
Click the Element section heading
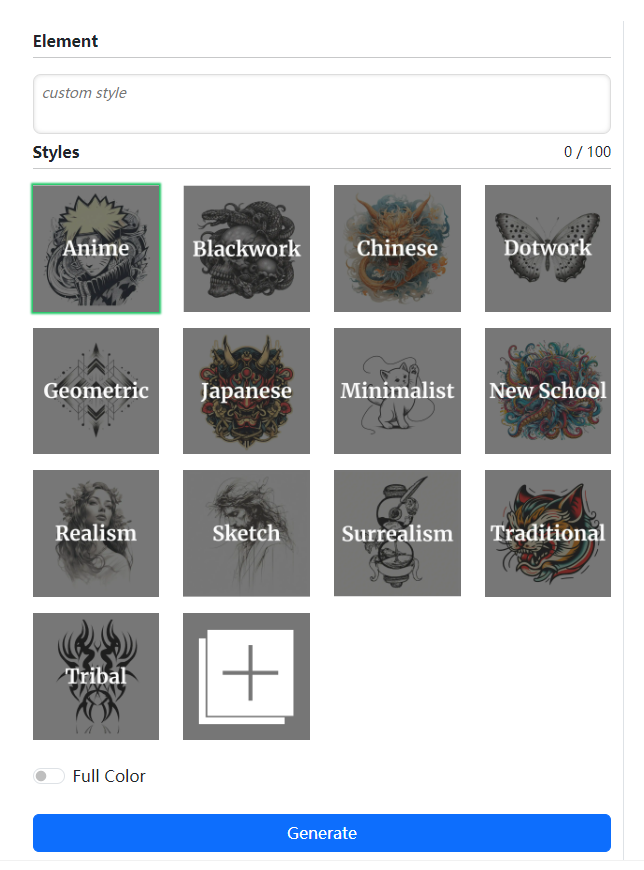(65, 41)
